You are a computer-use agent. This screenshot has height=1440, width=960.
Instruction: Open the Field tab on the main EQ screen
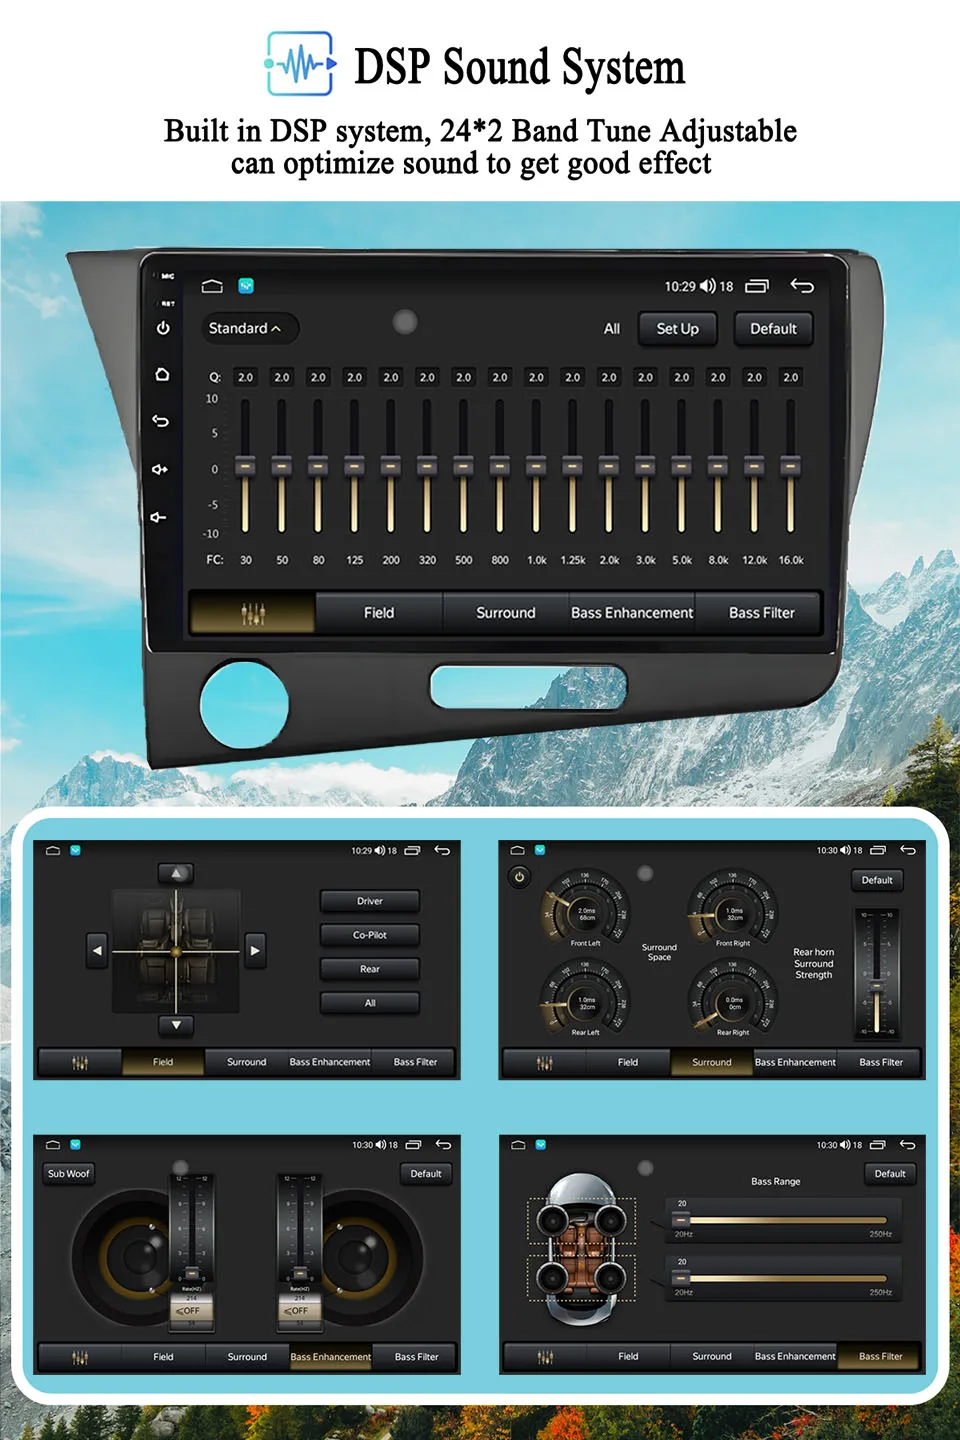pos(379,613)
